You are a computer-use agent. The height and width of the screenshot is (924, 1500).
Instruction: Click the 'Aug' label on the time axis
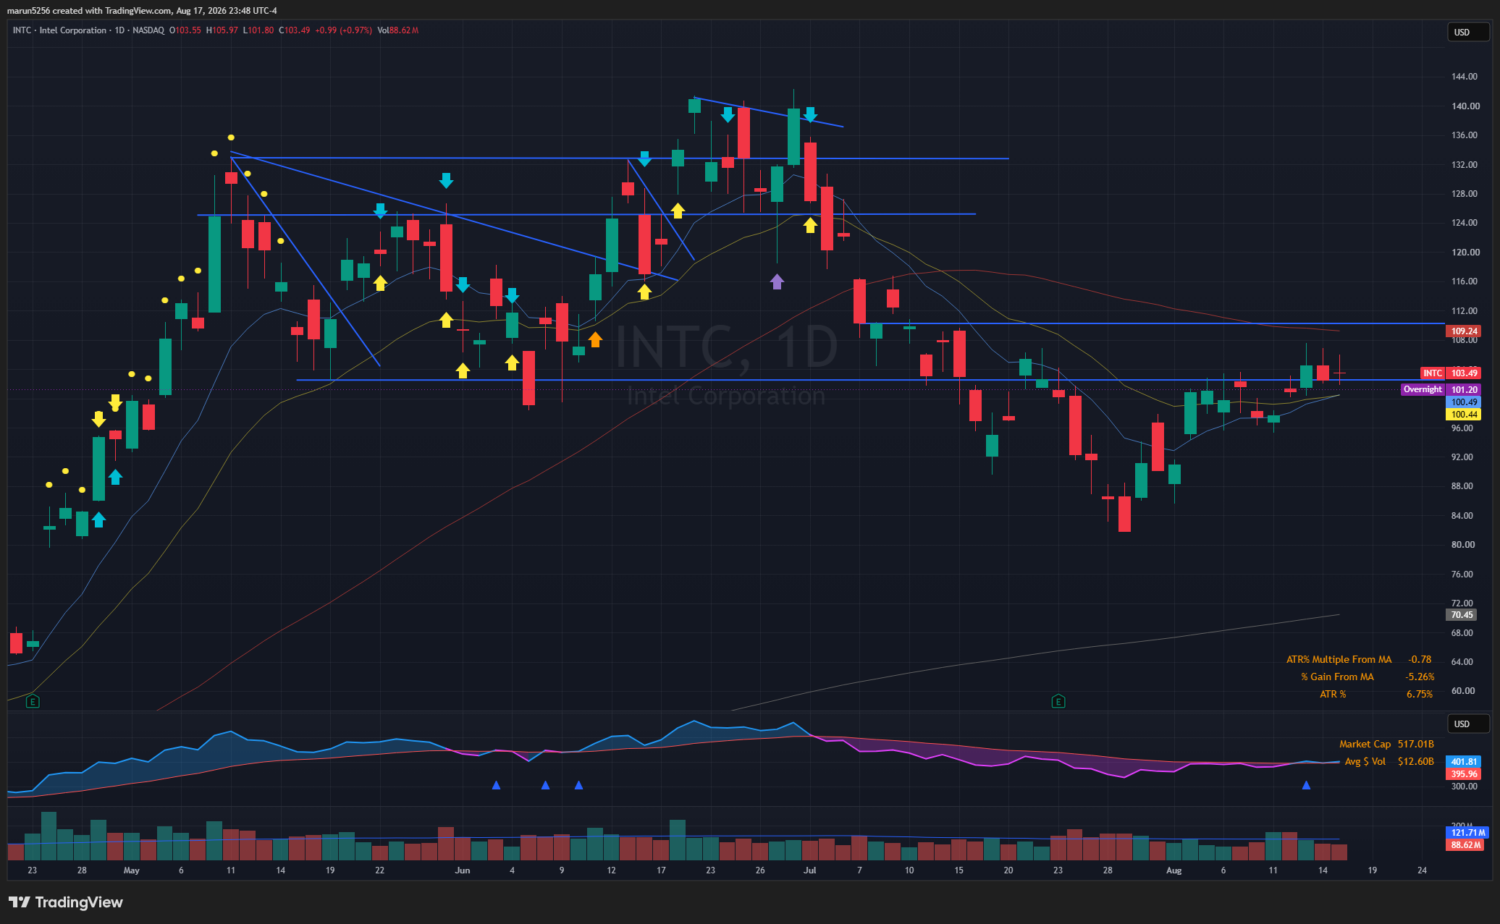[1174, 871]
